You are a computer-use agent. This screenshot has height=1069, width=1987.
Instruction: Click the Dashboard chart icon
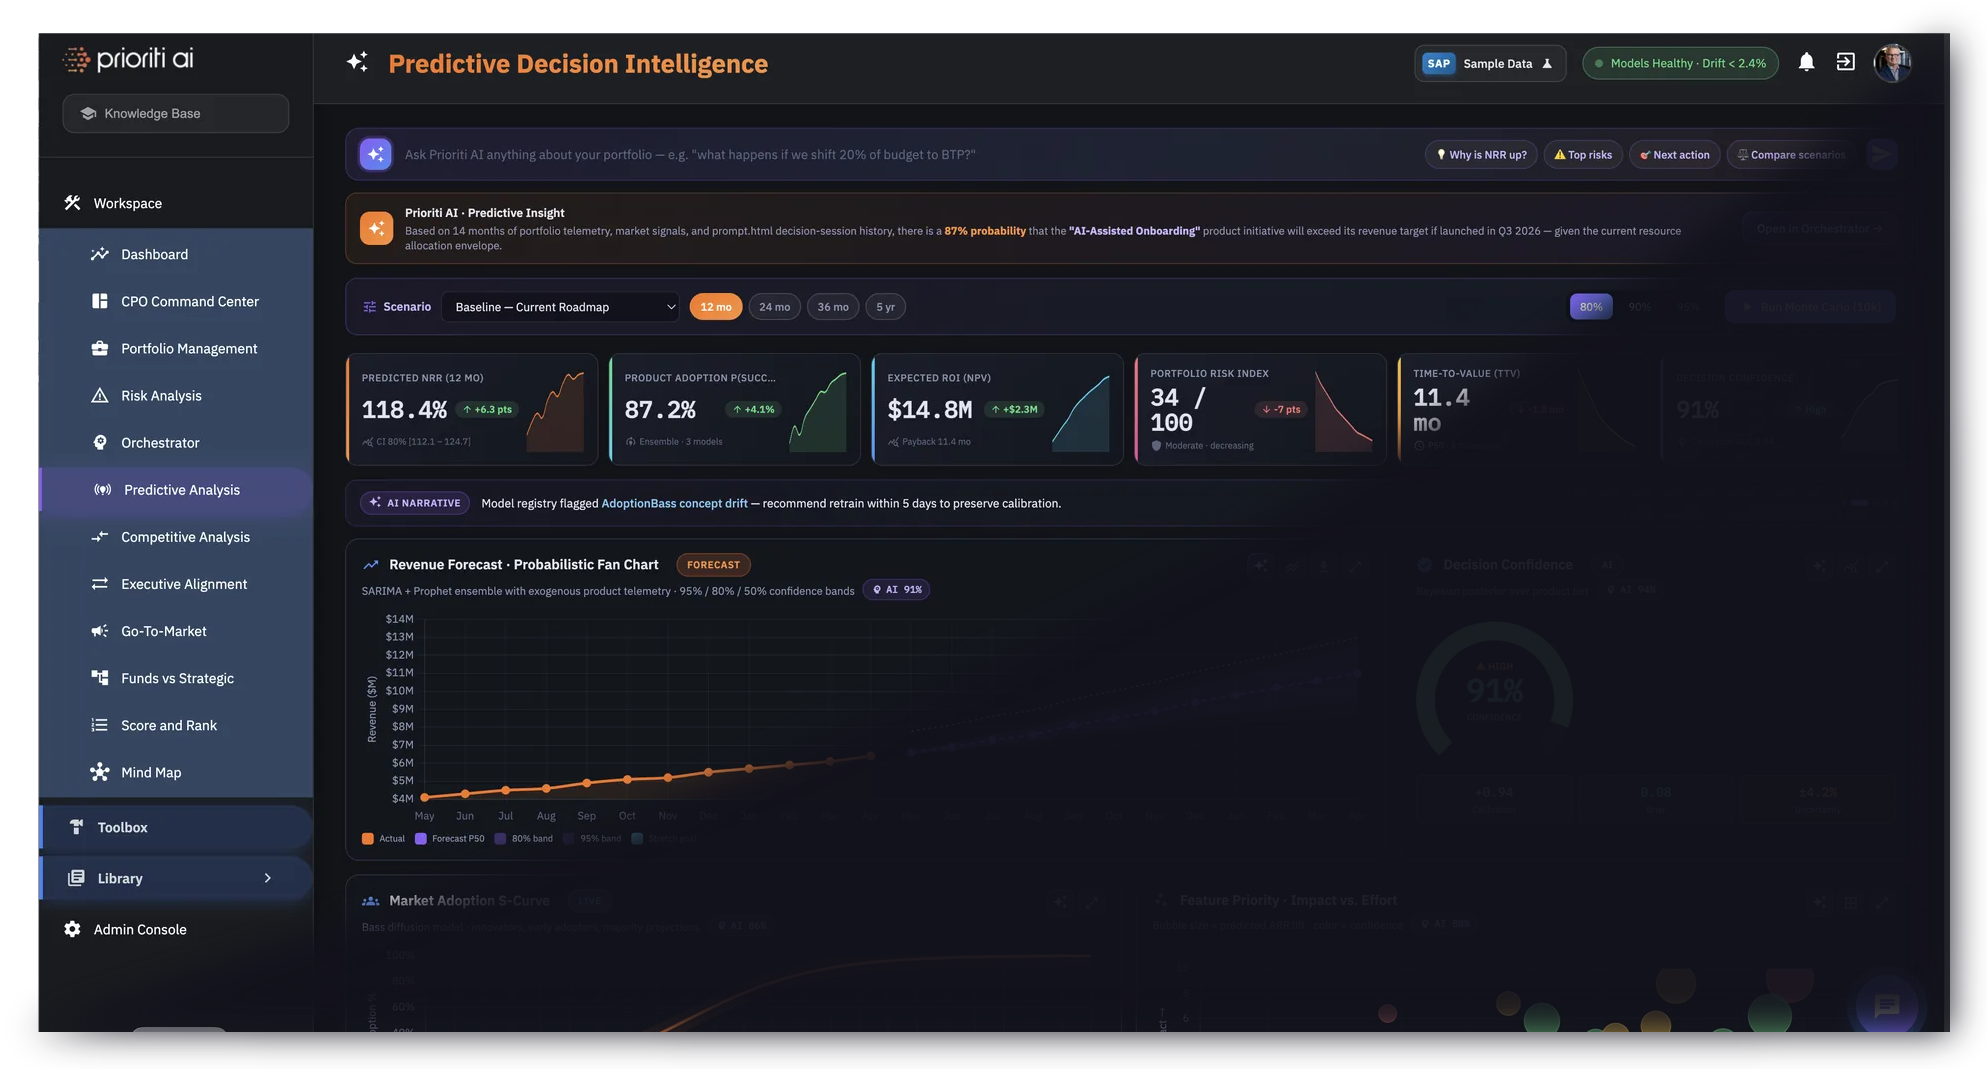99,254
